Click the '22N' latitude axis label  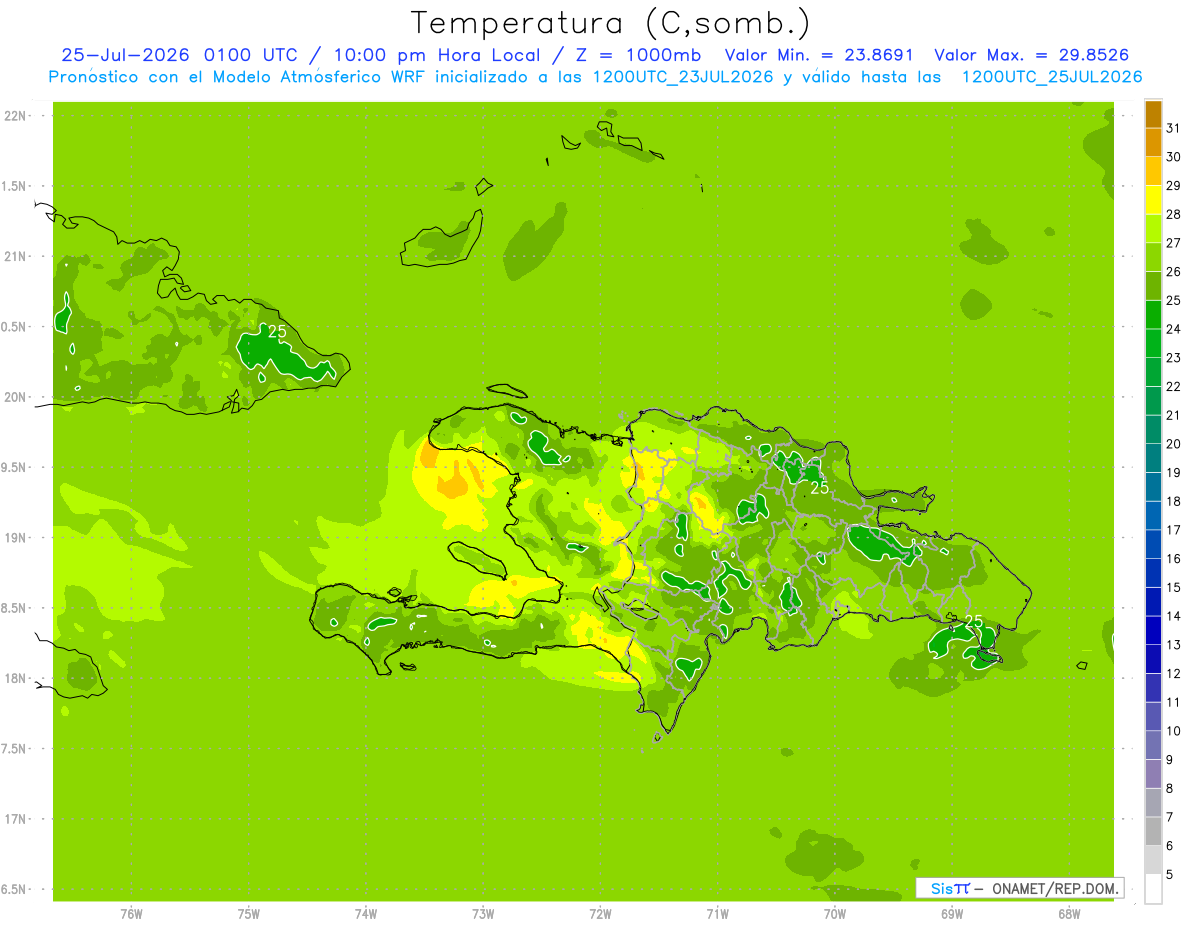pos(17,116)
